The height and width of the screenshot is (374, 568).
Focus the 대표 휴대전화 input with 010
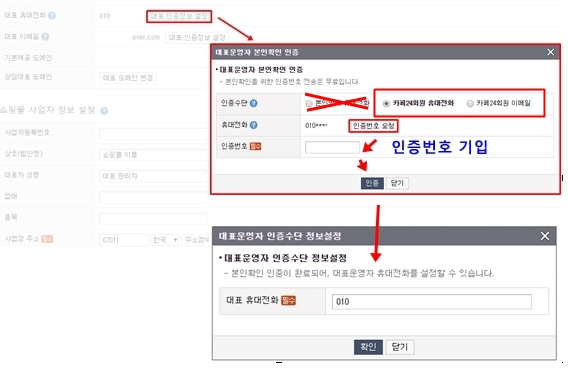click(432, 302)
